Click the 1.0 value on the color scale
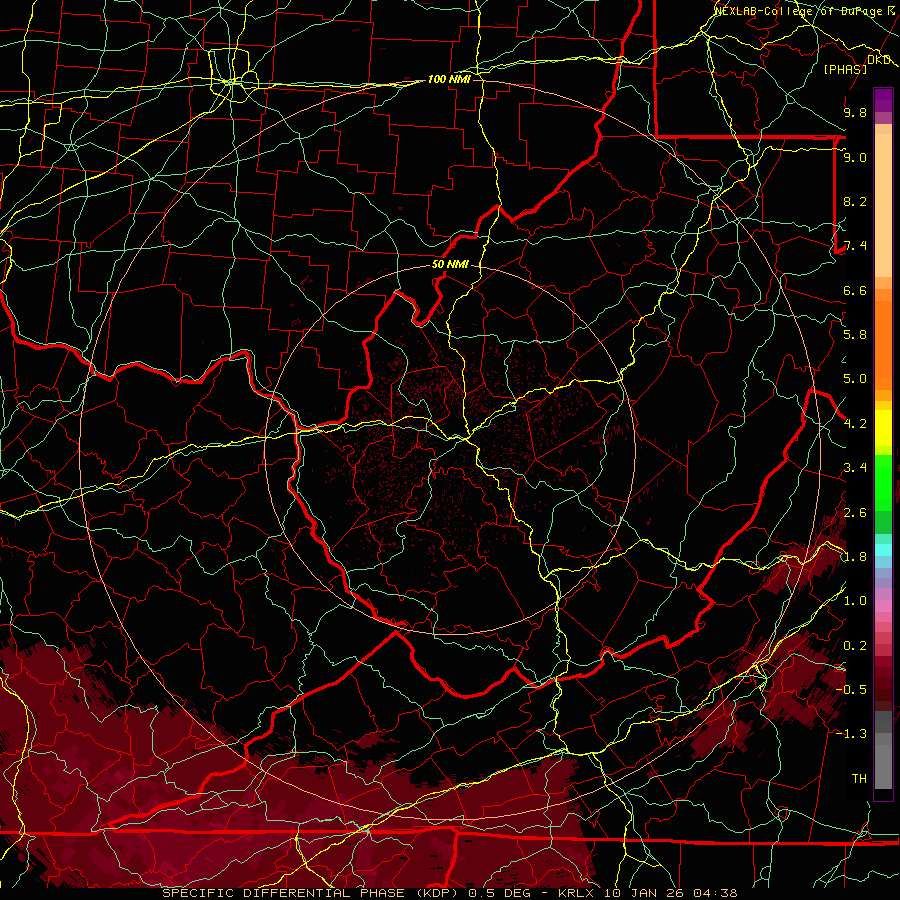The image size is (900, 900). pyautogui.click(x=855, y=601)
